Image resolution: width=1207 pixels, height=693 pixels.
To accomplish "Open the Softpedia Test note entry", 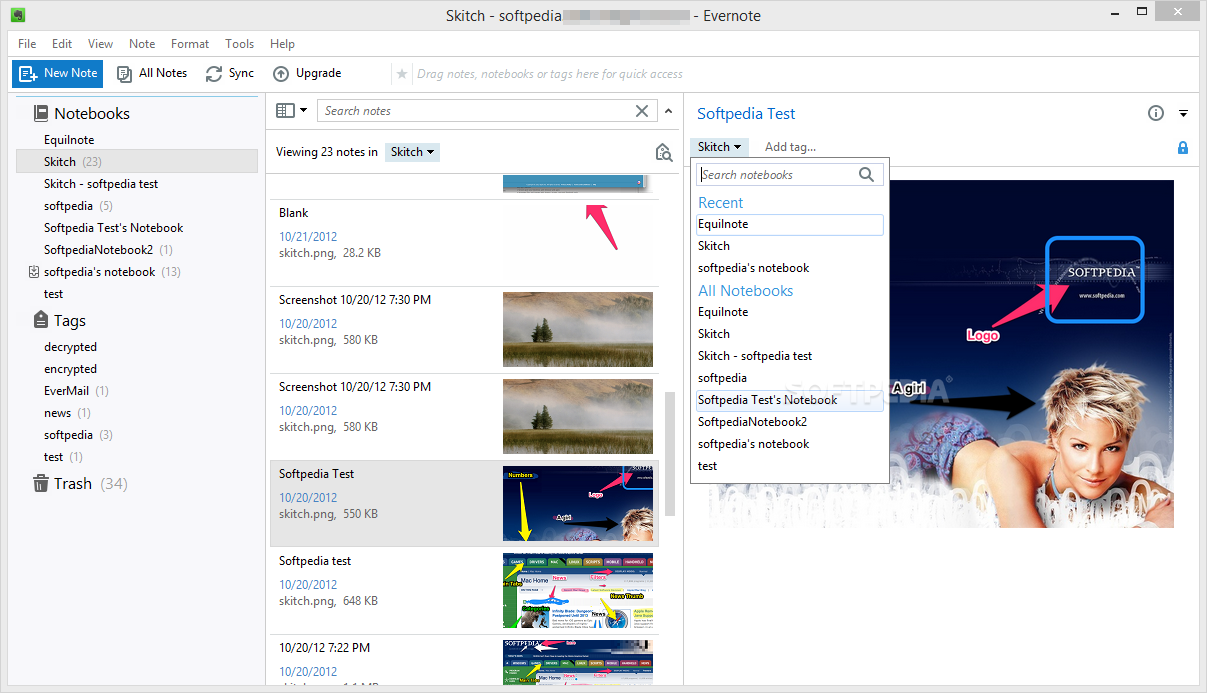I will tap(463, 504).
